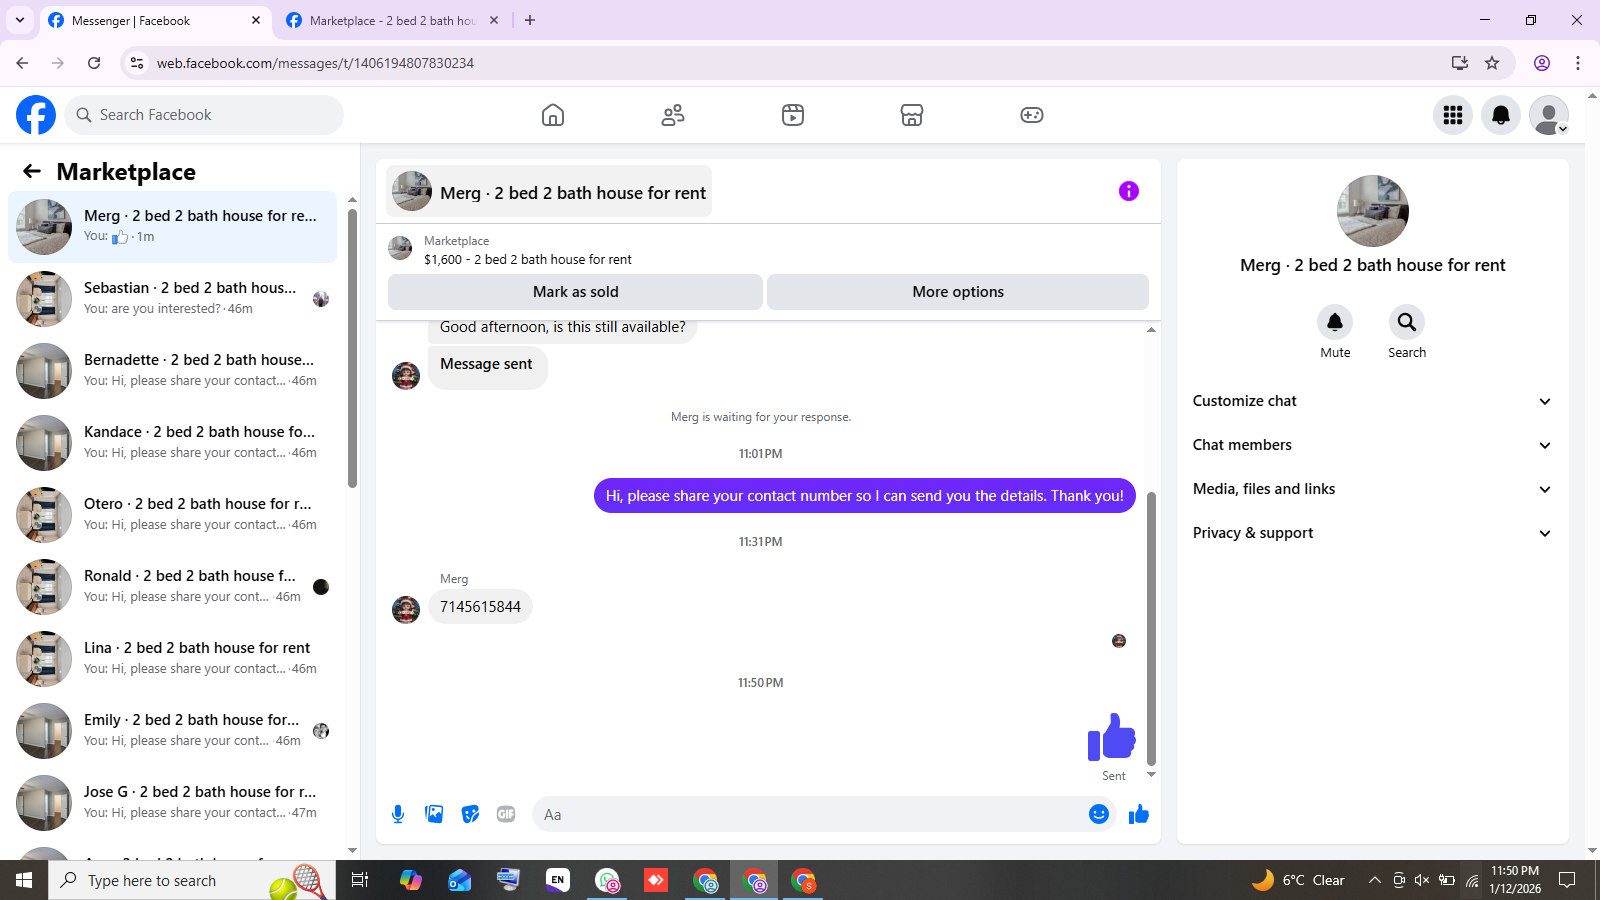Click the Search Facebook field
This screenshot has height=900, width=1600.
[x=204, y=115]
